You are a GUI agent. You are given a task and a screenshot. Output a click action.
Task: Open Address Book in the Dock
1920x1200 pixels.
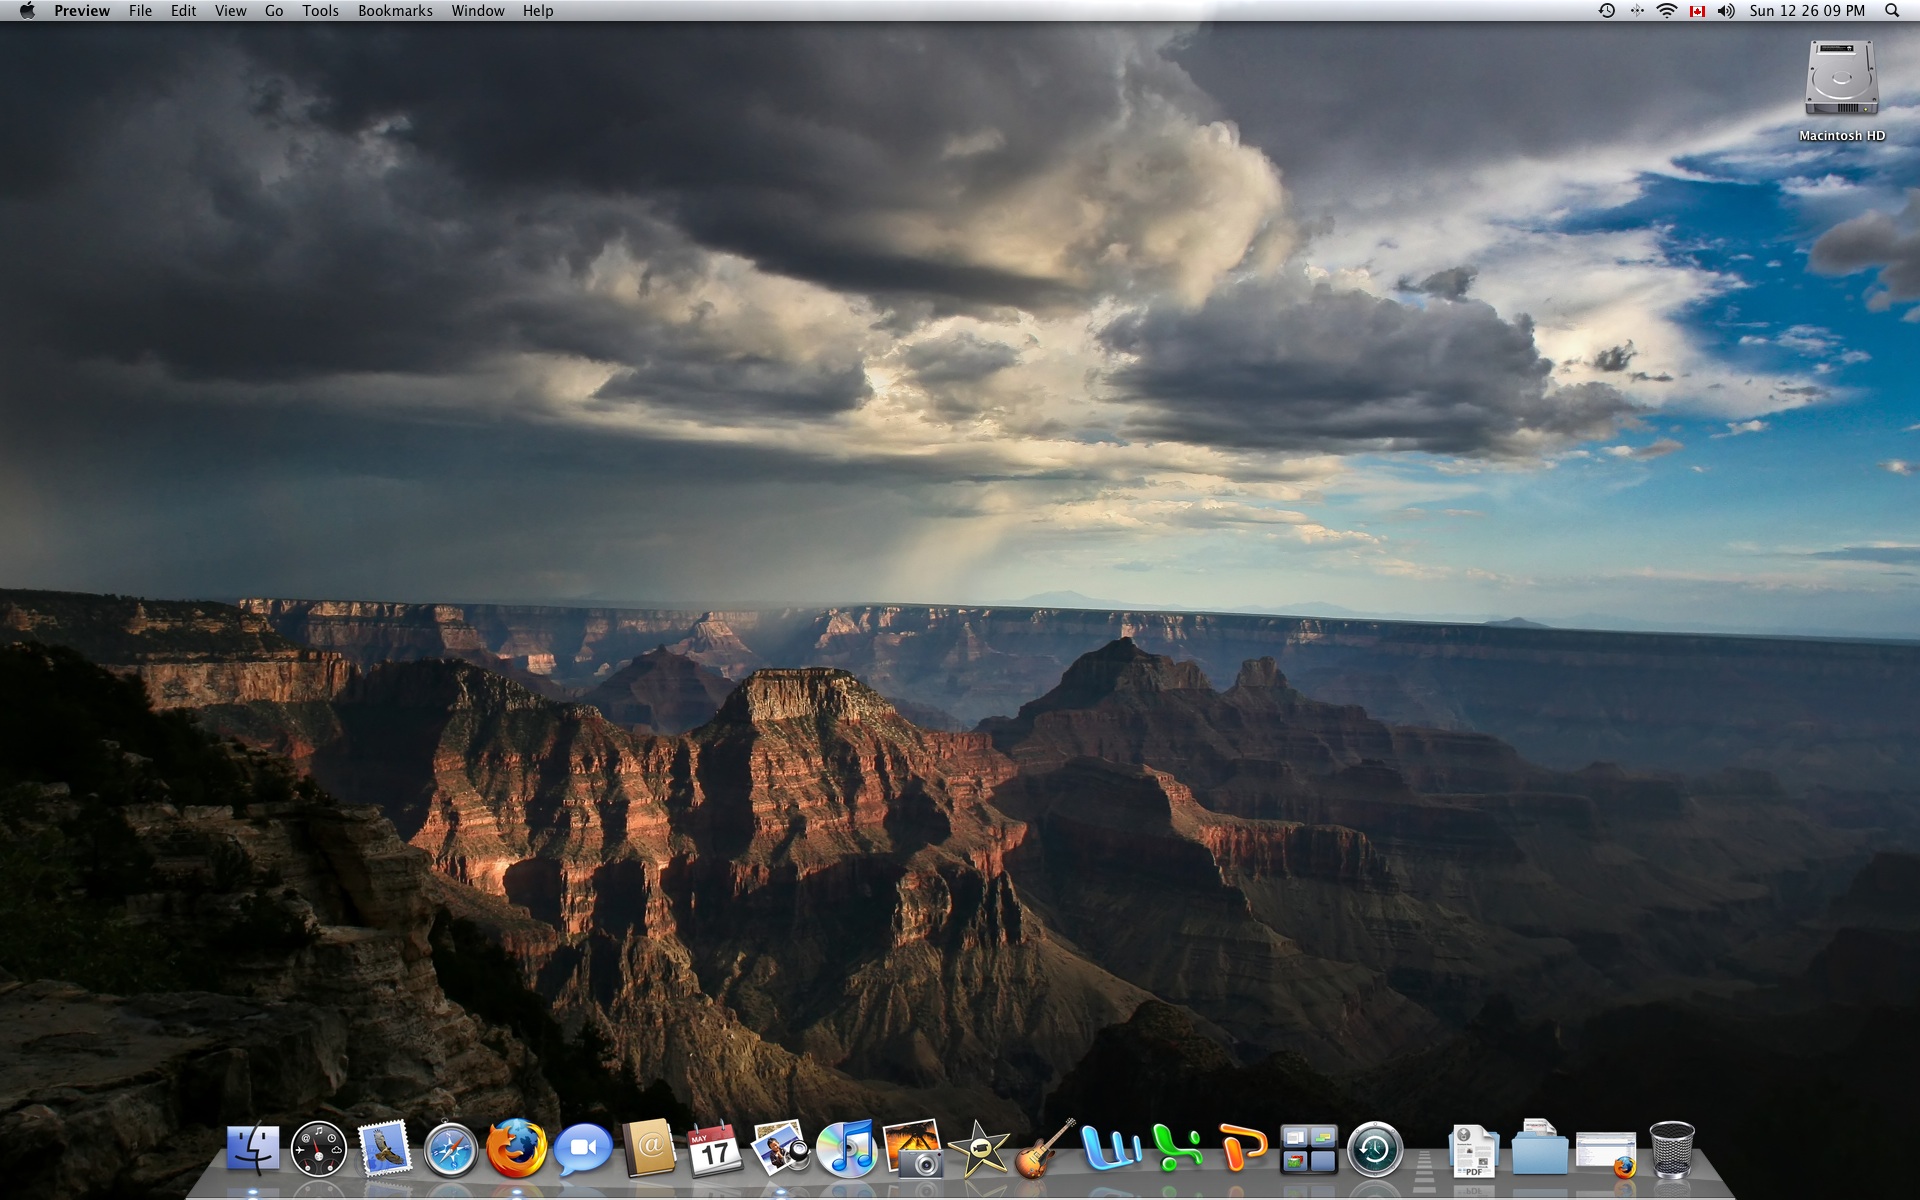[x=650, y=1148]
